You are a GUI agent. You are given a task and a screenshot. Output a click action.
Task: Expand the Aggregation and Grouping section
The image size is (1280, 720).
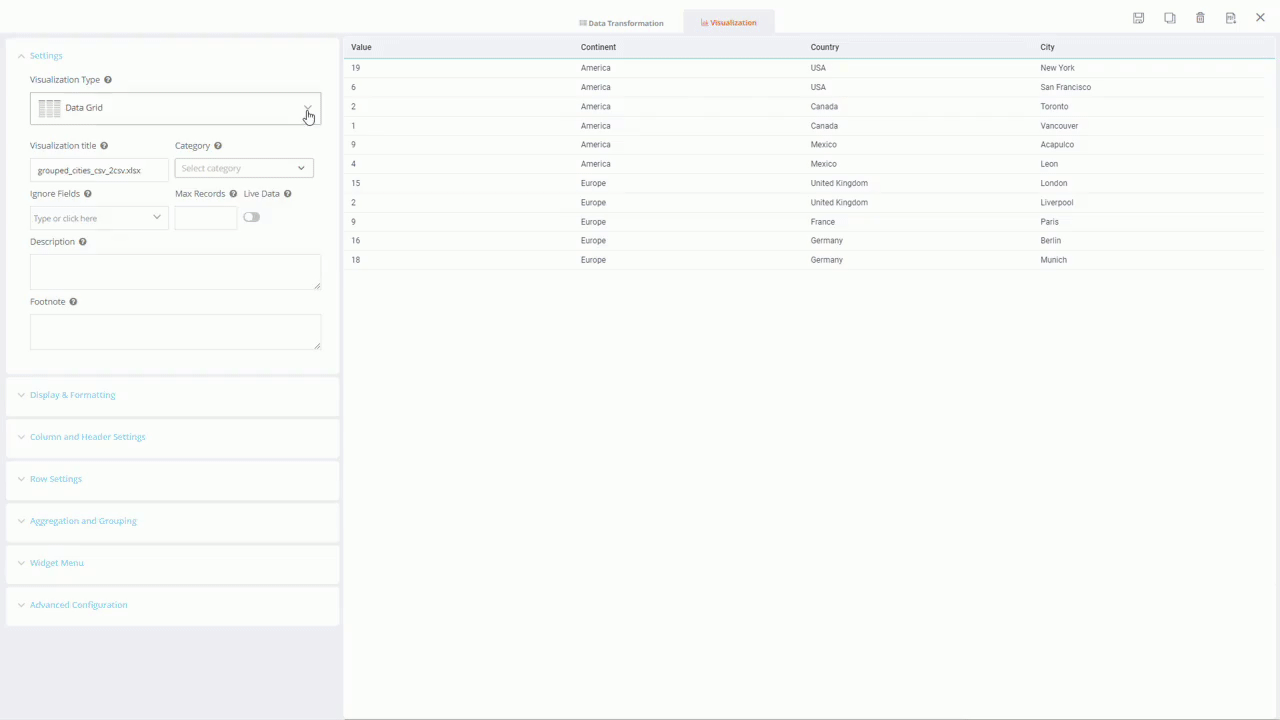83,521
